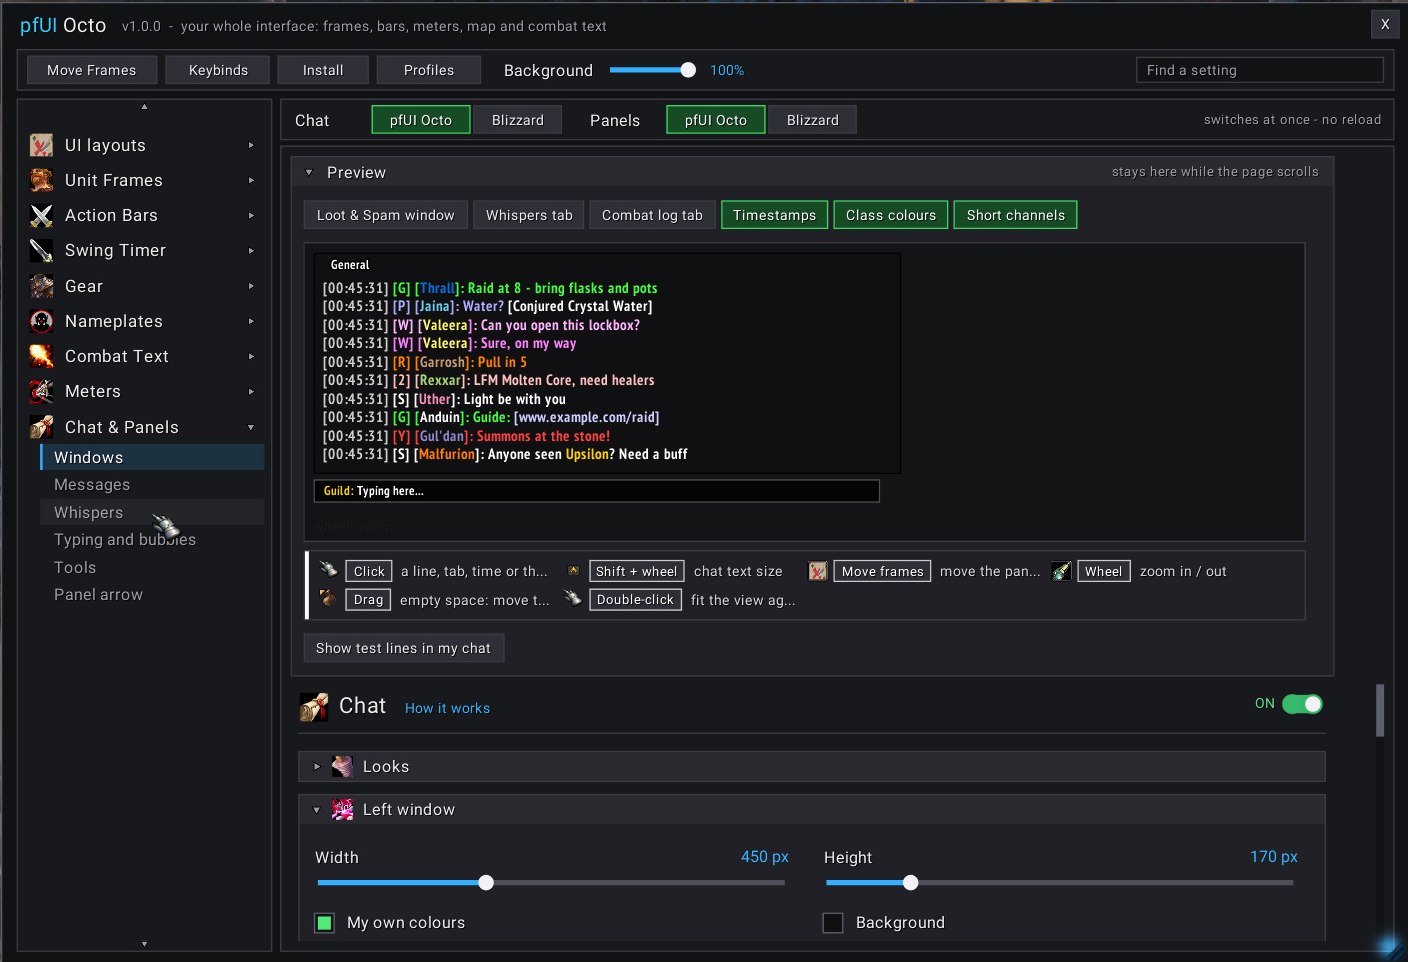Image resolution: width=1408 pixels, height=962 pixels.
Task: Collapse the Preview section arrow
Action: (x=309, y=173)
